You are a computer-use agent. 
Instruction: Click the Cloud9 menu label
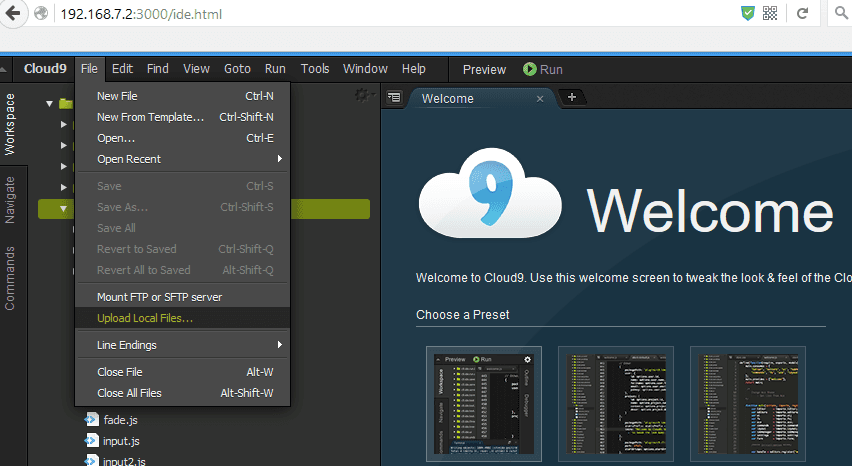[45, 68]
